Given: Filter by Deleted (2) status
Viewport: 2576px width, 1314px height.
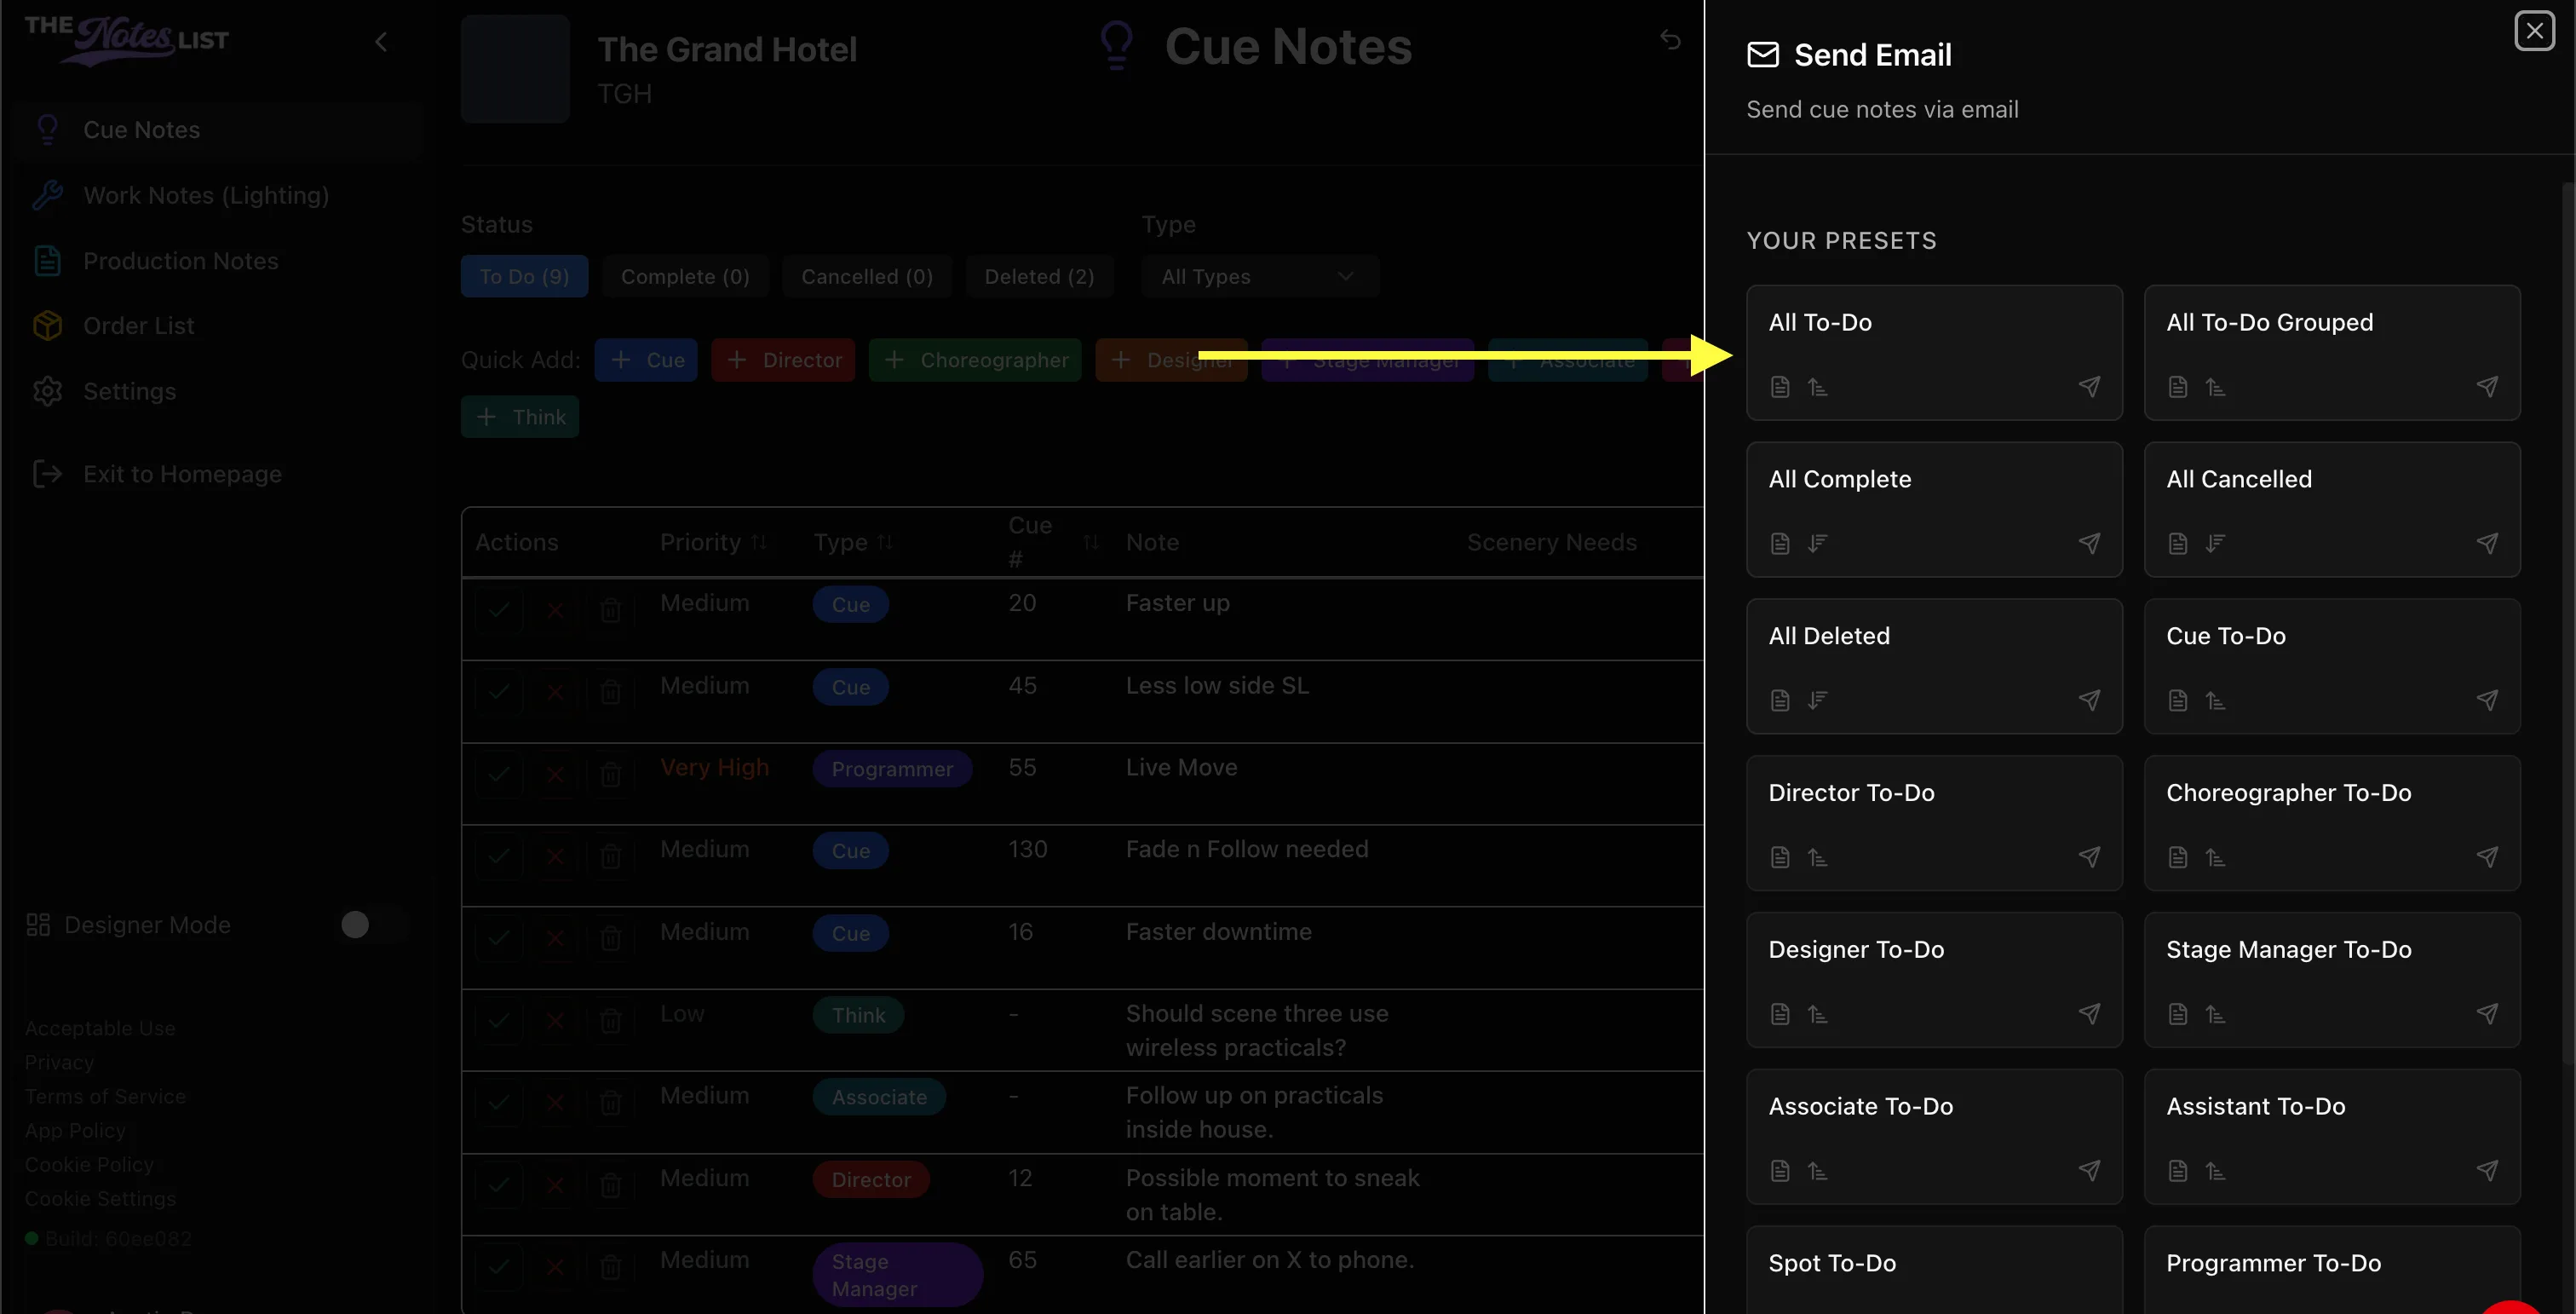Looking at the screenshot, I should (x=1039, y=277).
